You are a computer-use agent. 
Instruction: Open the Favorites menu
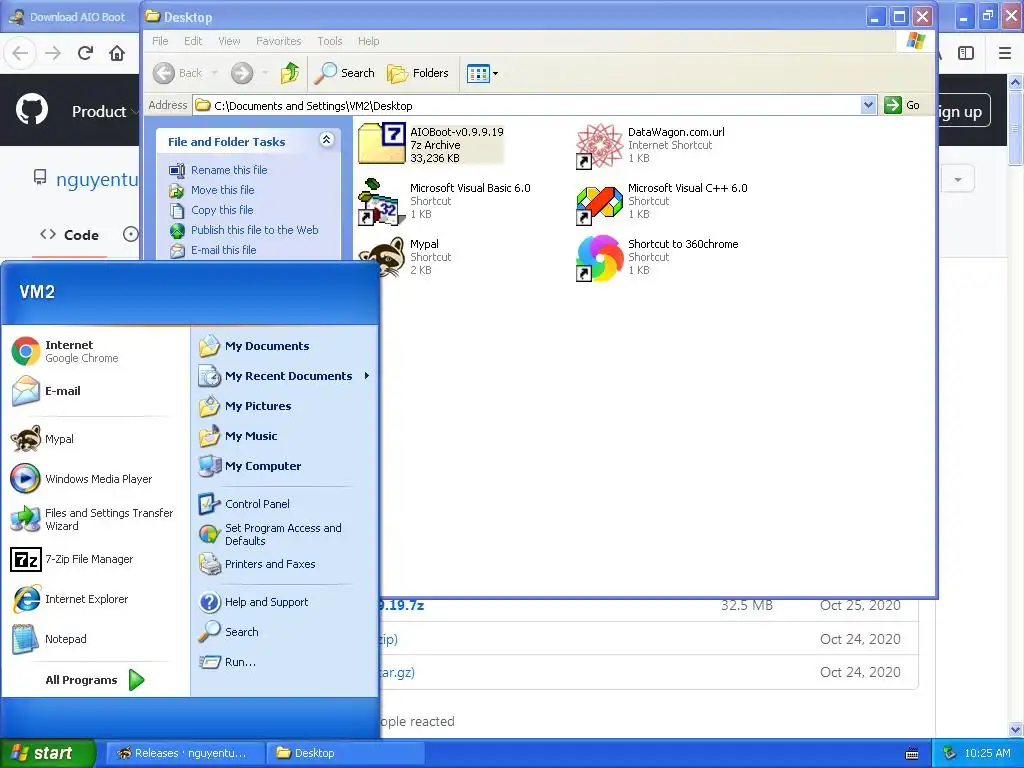pos(279,41)
